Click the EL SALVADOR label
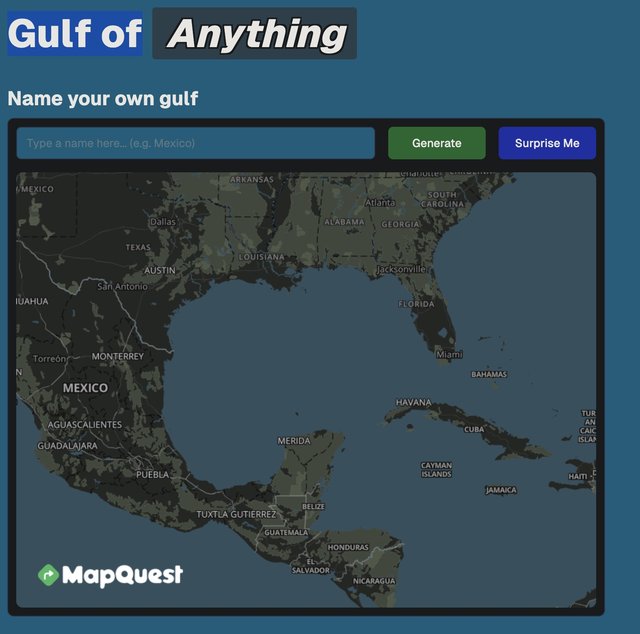The width and height of the screenshot is (640, 634). [x=311, y=566]
